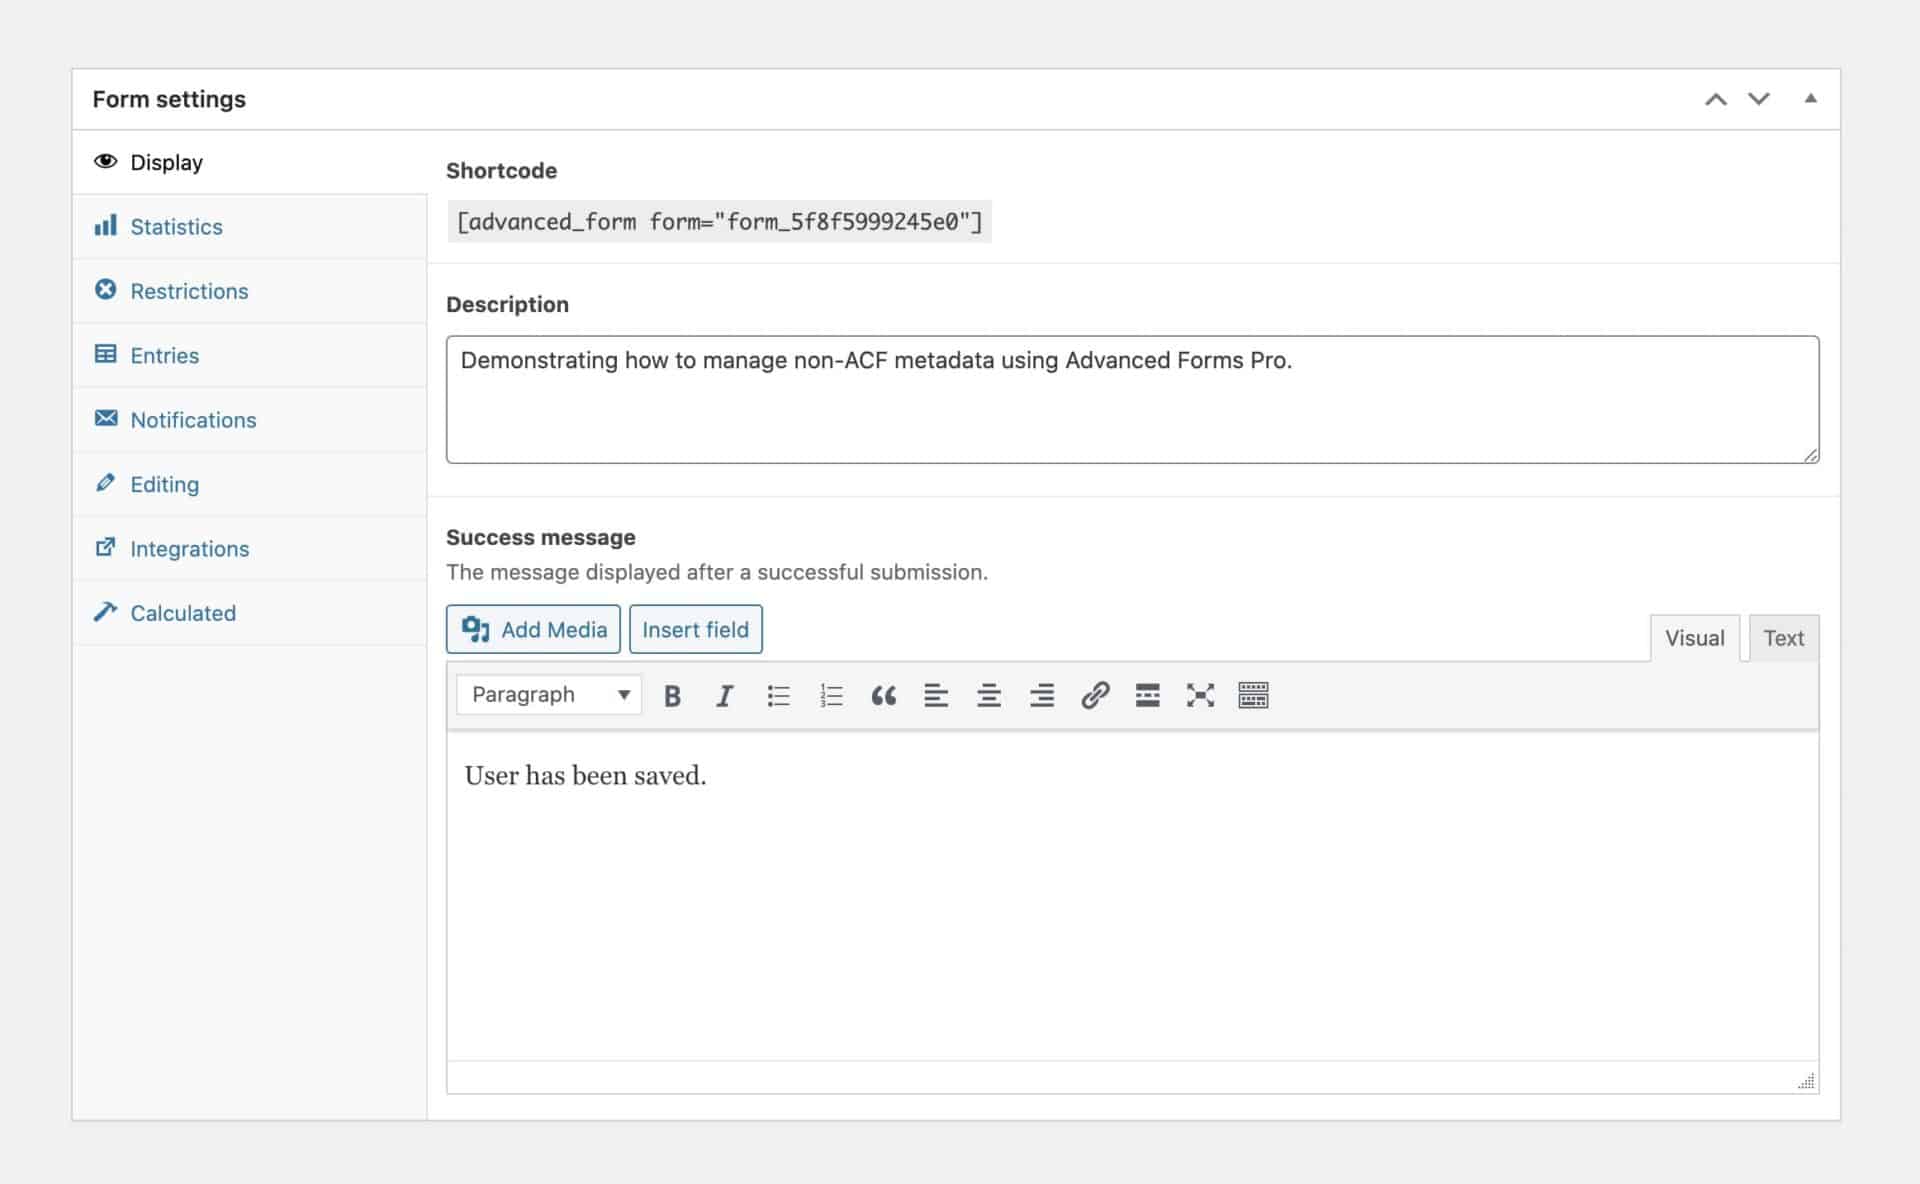Insert a Read More tag
This screenshot has height=1184, width=1920.
(x=1147, y=695)
